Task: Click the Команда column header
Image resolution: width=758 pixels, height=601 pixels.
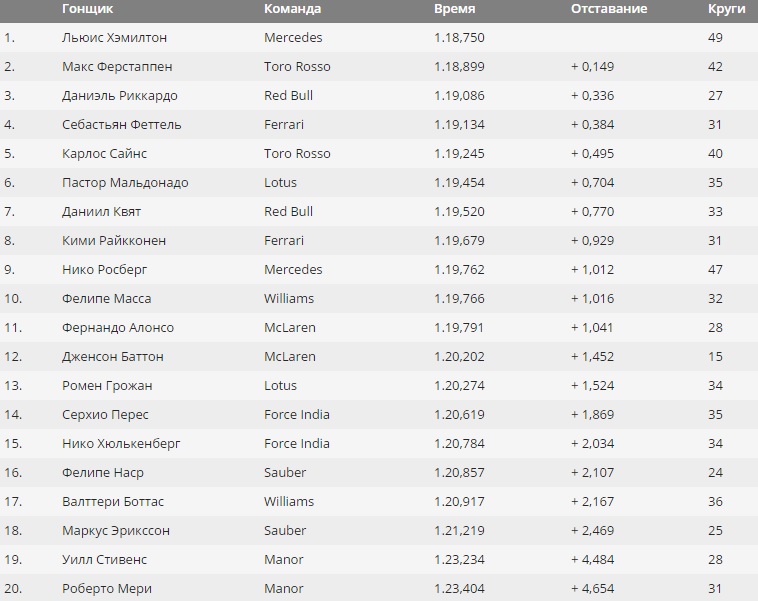Action: [x=292, y=9]
